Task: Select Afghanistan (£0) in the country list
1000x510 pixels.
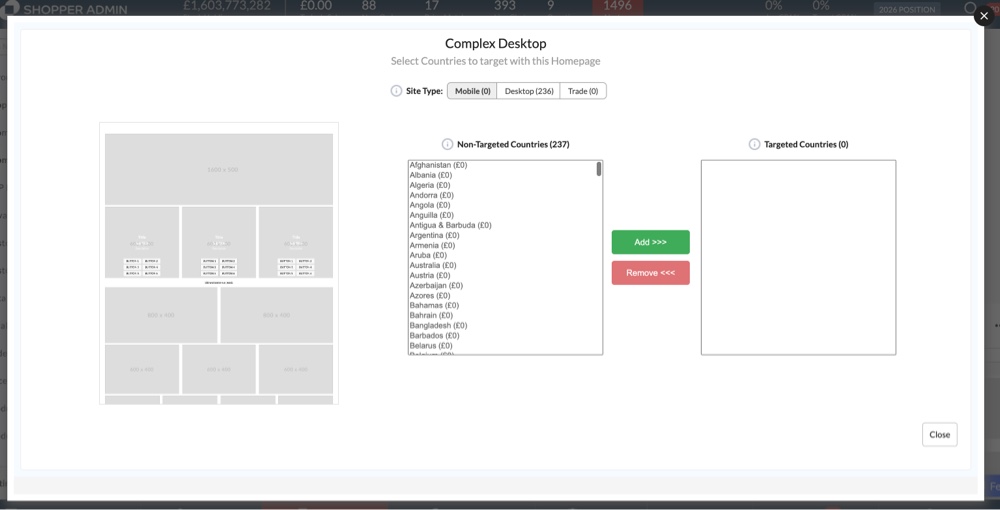Action: (x=438, y=165)
